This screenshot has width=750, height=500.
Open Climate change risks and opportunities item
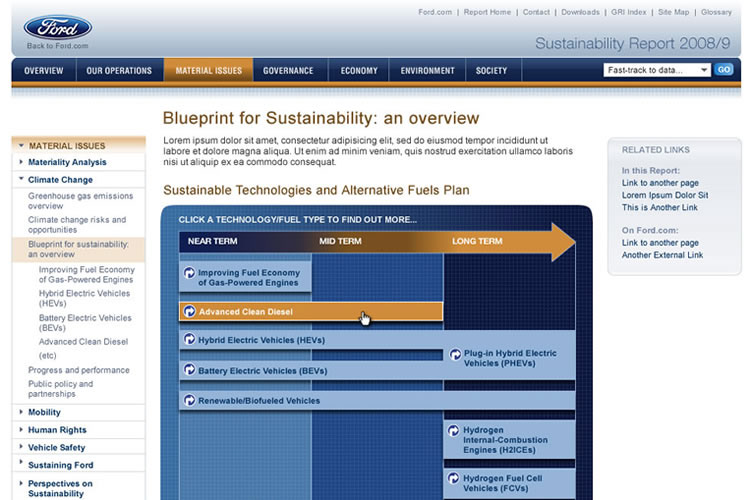point(77,224)
